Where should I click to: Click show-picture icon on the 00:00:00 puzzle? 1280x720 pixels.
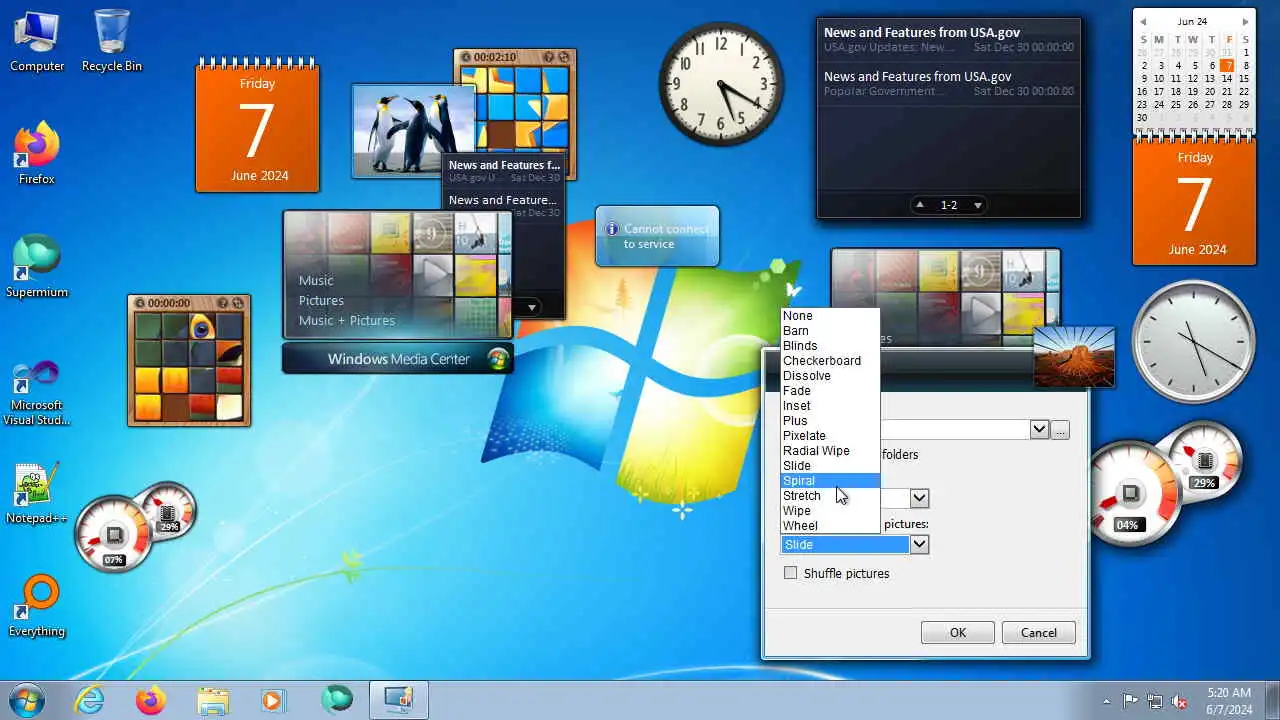click(222, 303)
